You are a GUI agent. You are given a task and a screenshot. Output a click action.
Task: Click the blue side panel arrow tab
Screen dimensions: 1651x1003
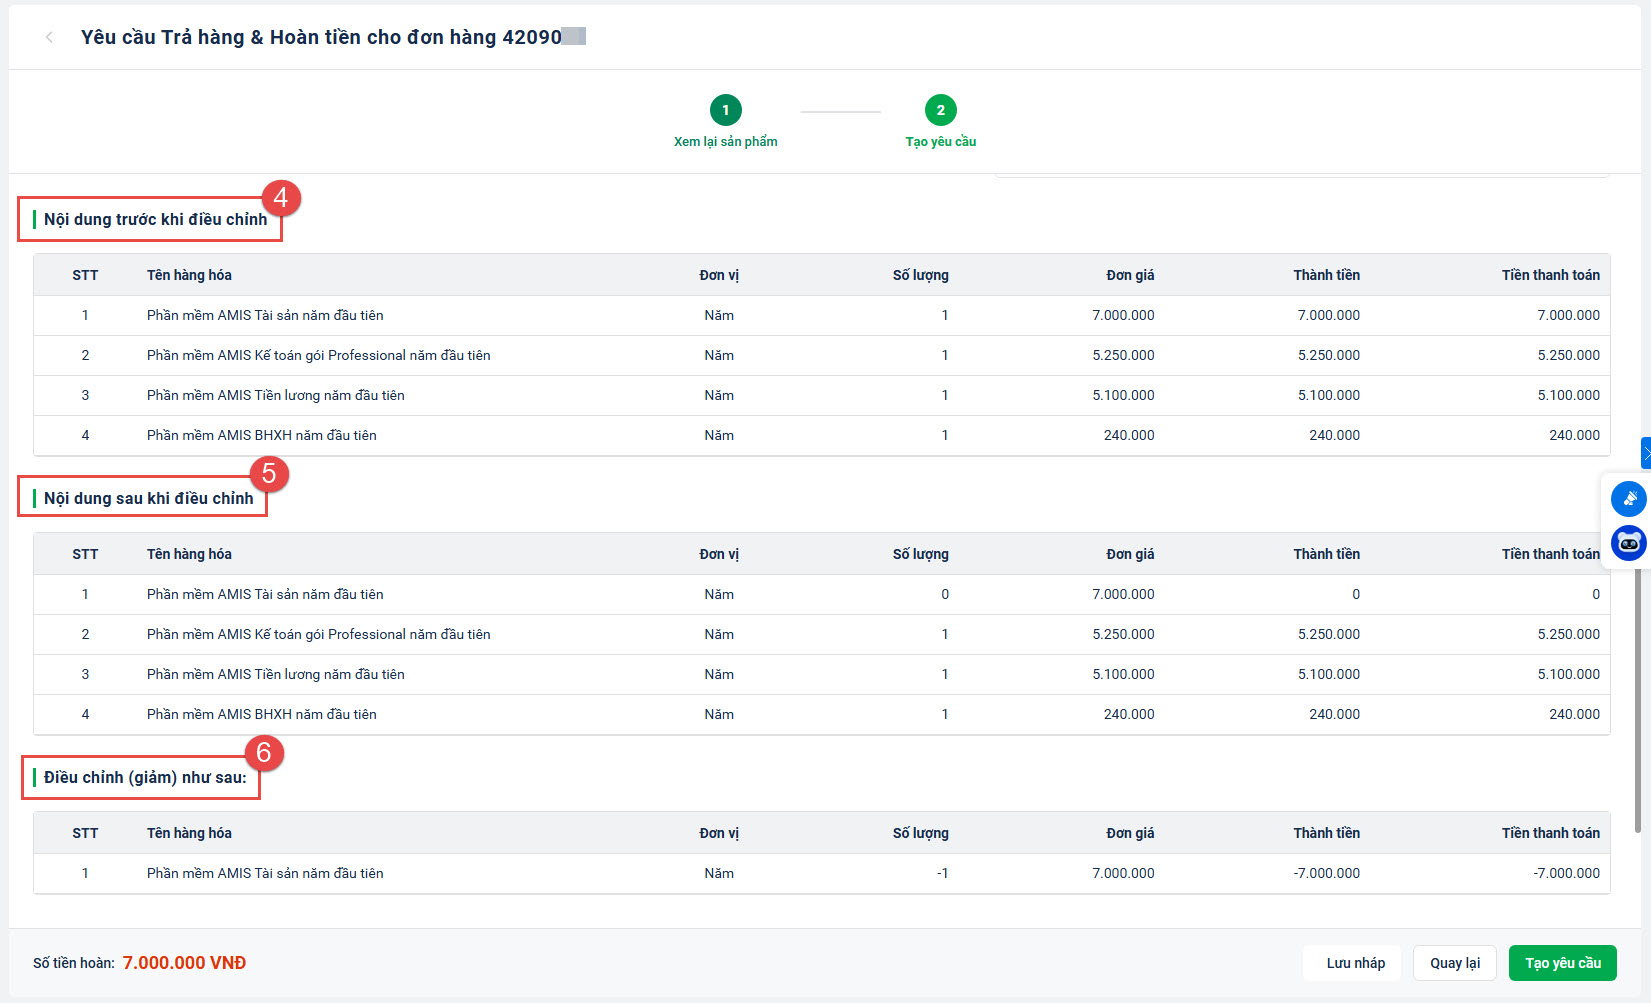(1646, 453)
